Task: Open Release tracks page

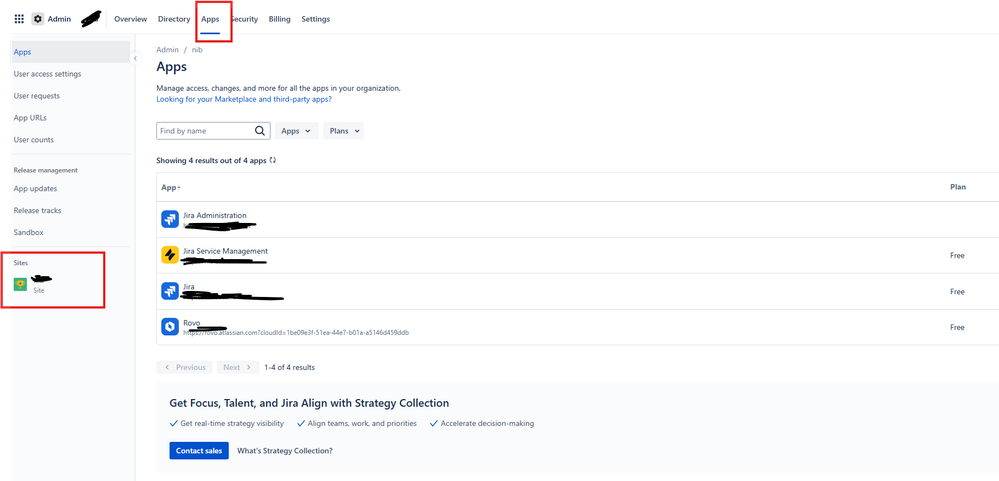Action: click(x=38, y=210)
